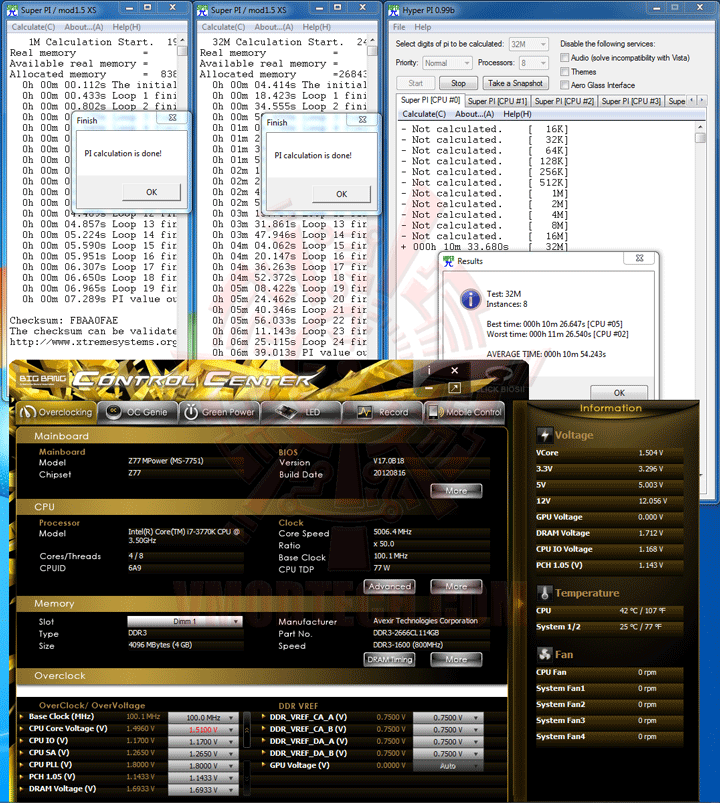Screen dimensions: 720x803
Task: Open CPU Core Voltage 1.5100 V dropdown
Action: 203,730
